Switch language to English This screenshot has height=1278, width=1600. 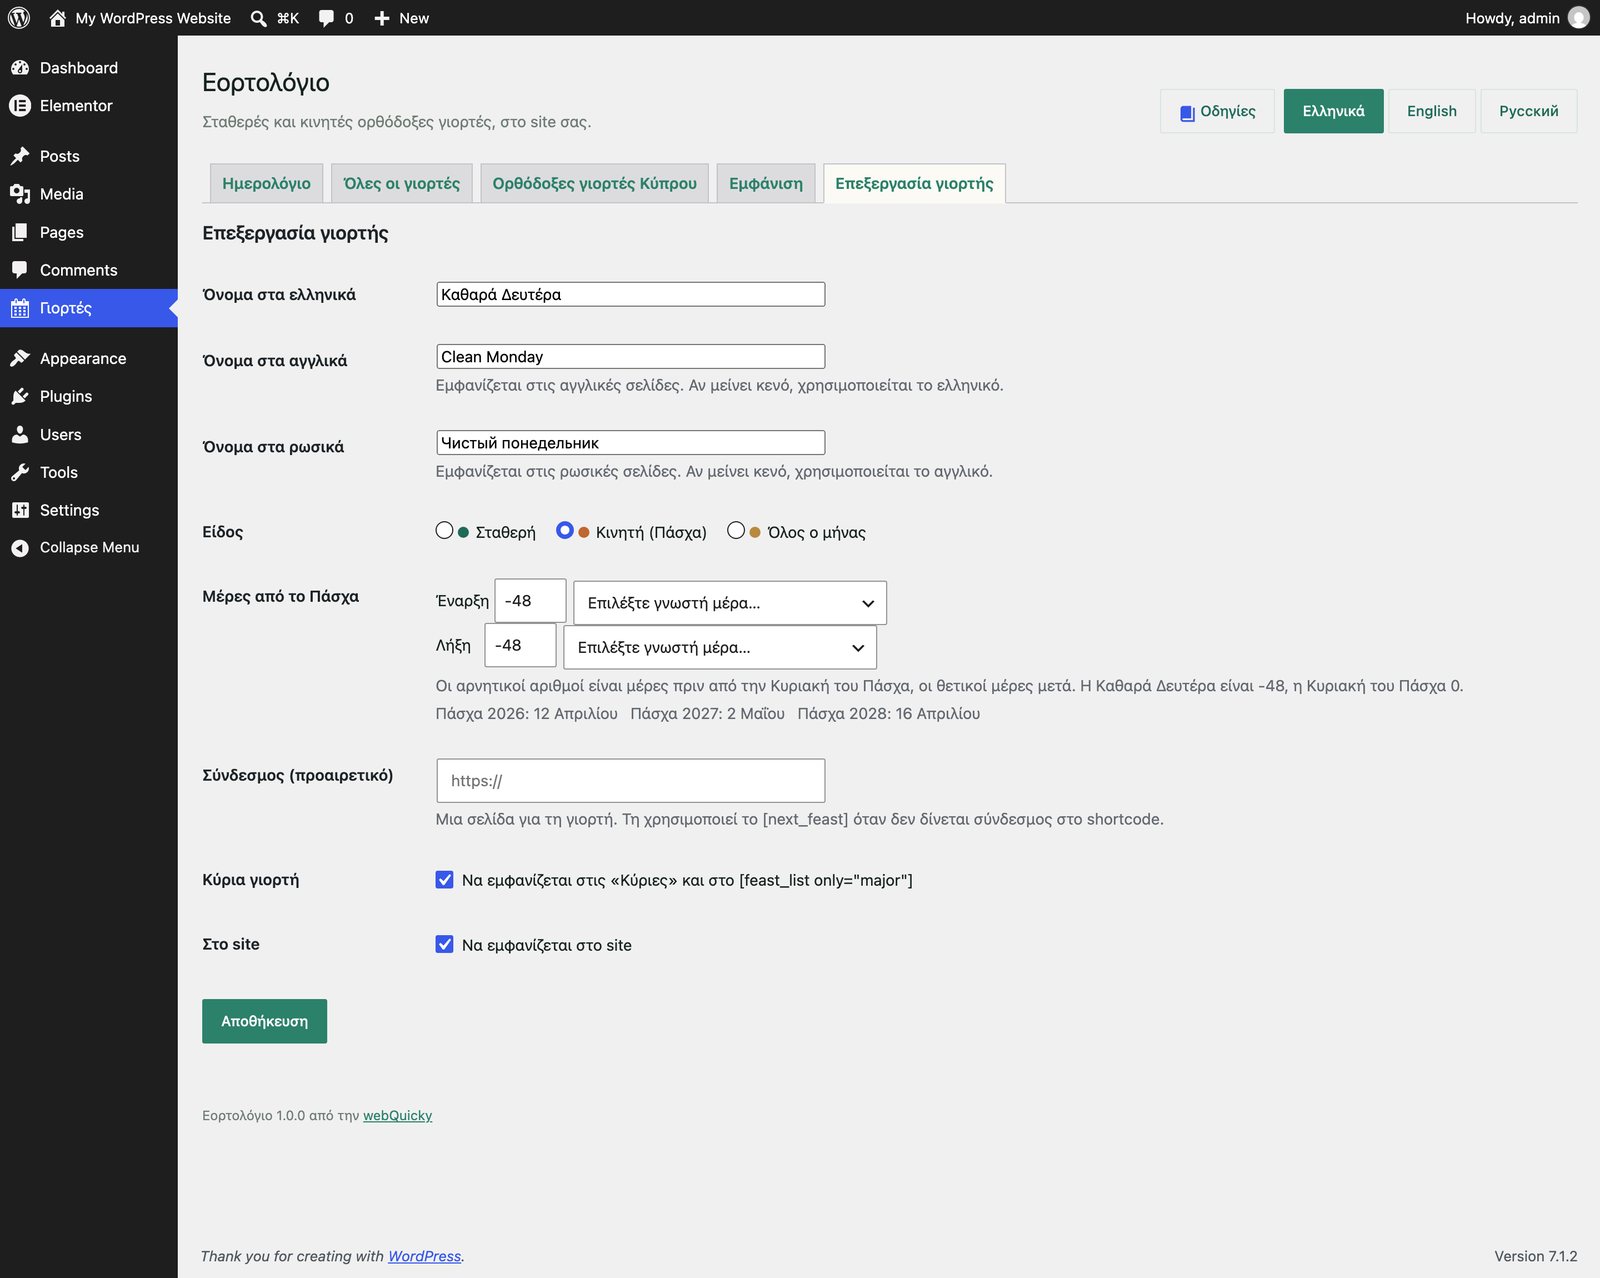tap(1432, 111)
